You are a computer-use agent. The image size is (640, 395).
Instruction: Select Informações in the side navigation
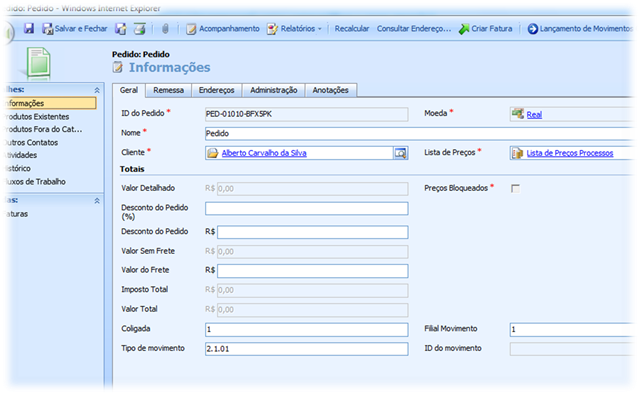(x=50, y=103)
